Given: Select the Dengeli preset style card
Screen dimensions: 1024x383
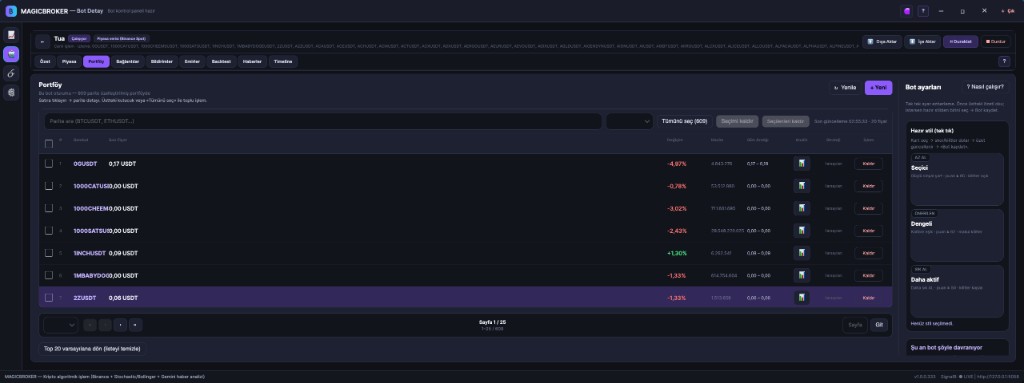Looking at the screenshot, I should (x=957, y=235).
